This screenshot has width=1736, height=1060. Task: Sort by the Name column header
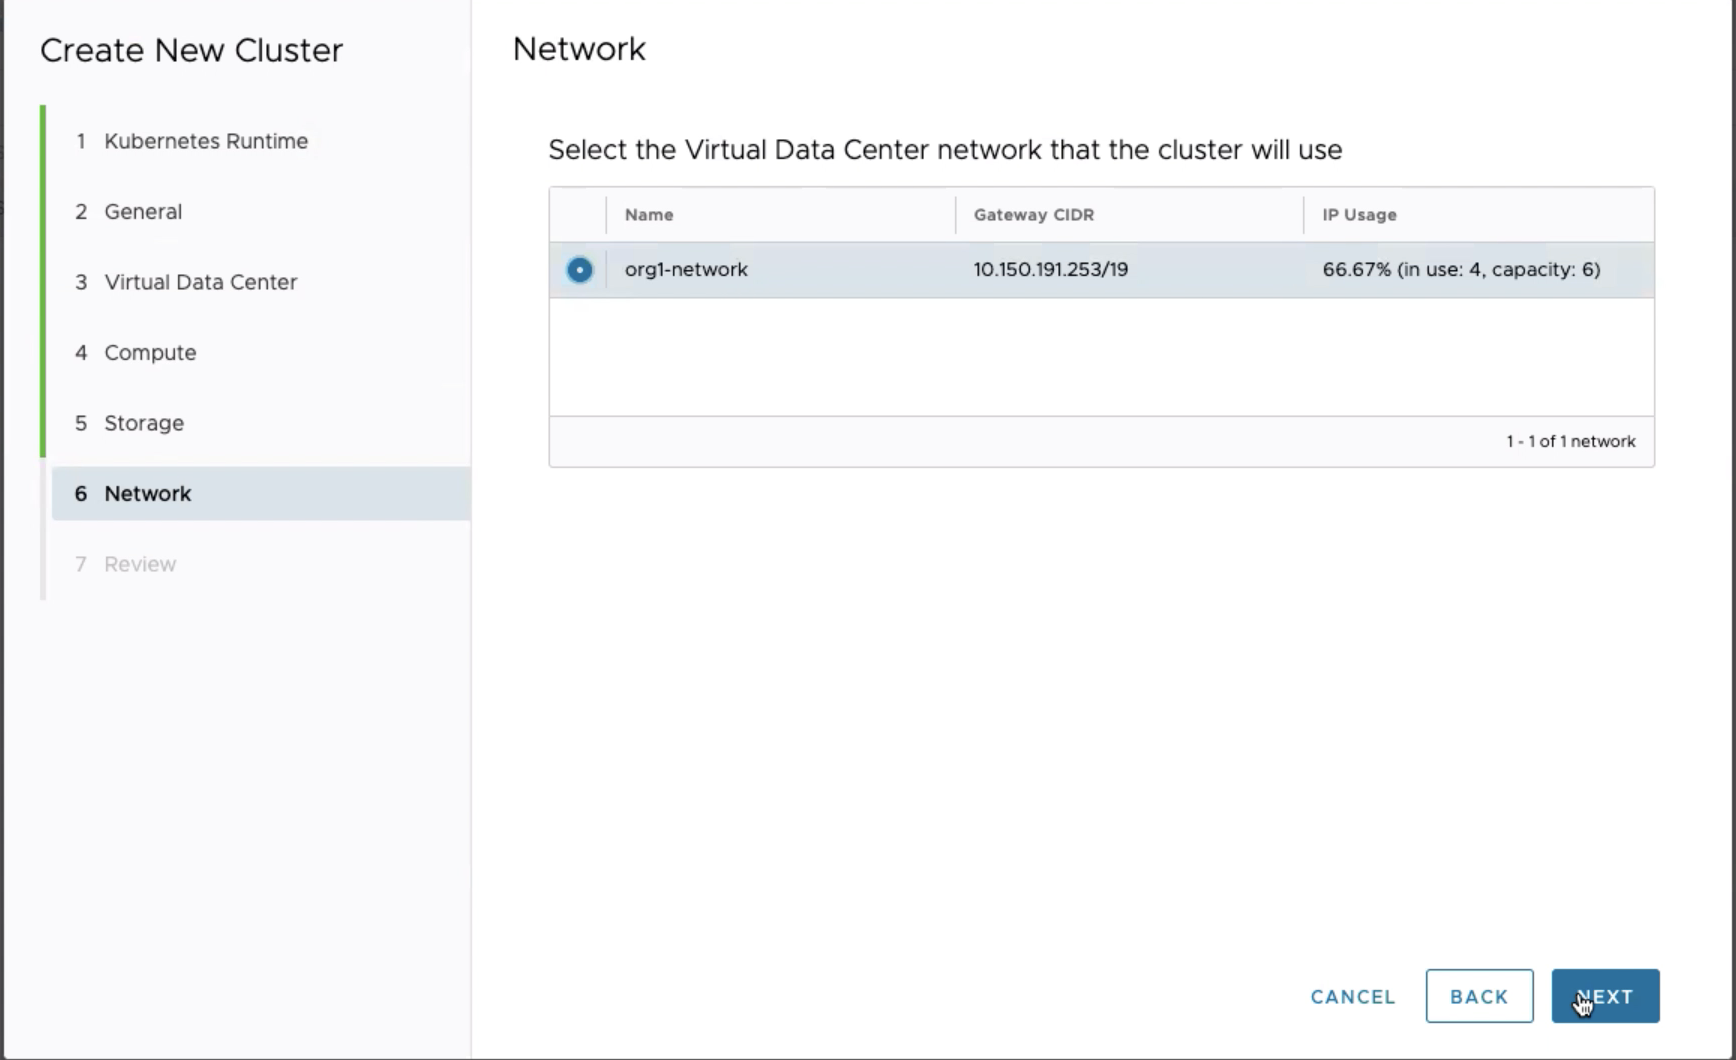pyautogui.click(x=649, y=215)
